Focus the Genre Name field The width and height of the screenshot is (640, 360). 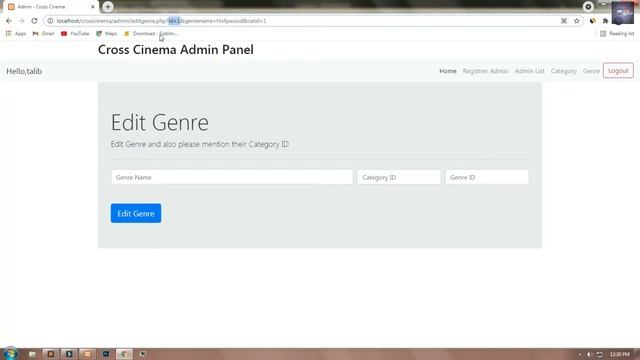(x=231, y=177)
